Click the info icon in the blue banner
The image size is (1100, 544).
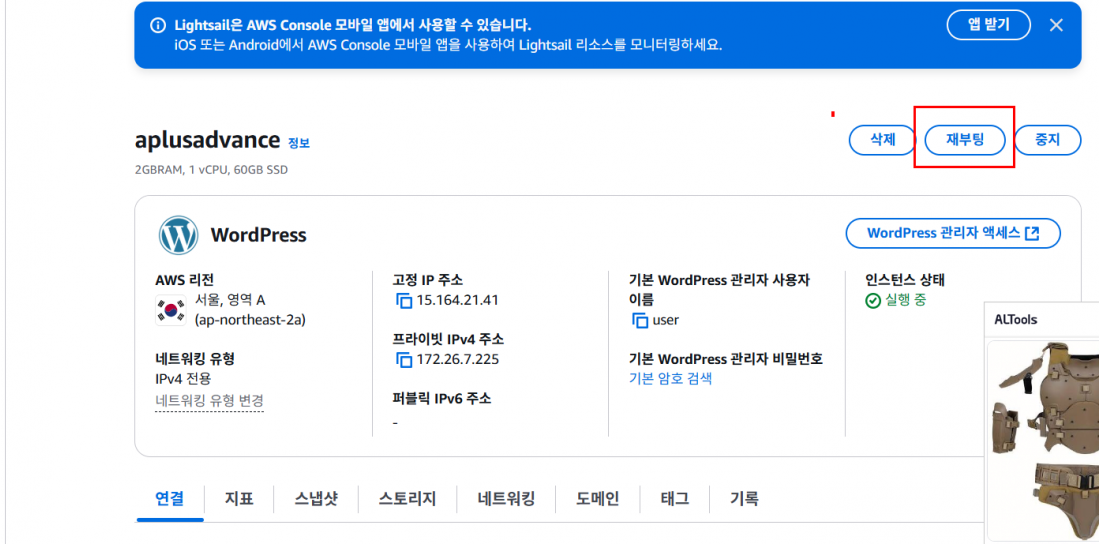coord(158,26)
